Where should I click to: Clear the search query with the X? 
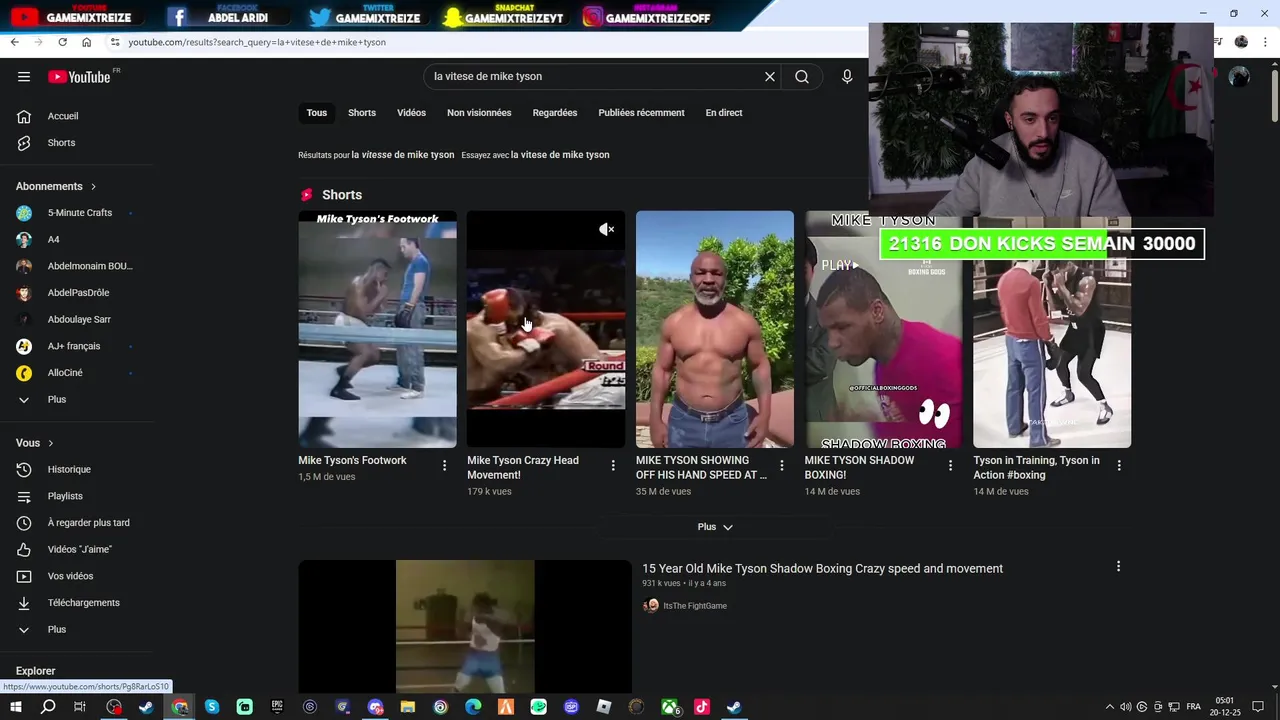[770, 77]
